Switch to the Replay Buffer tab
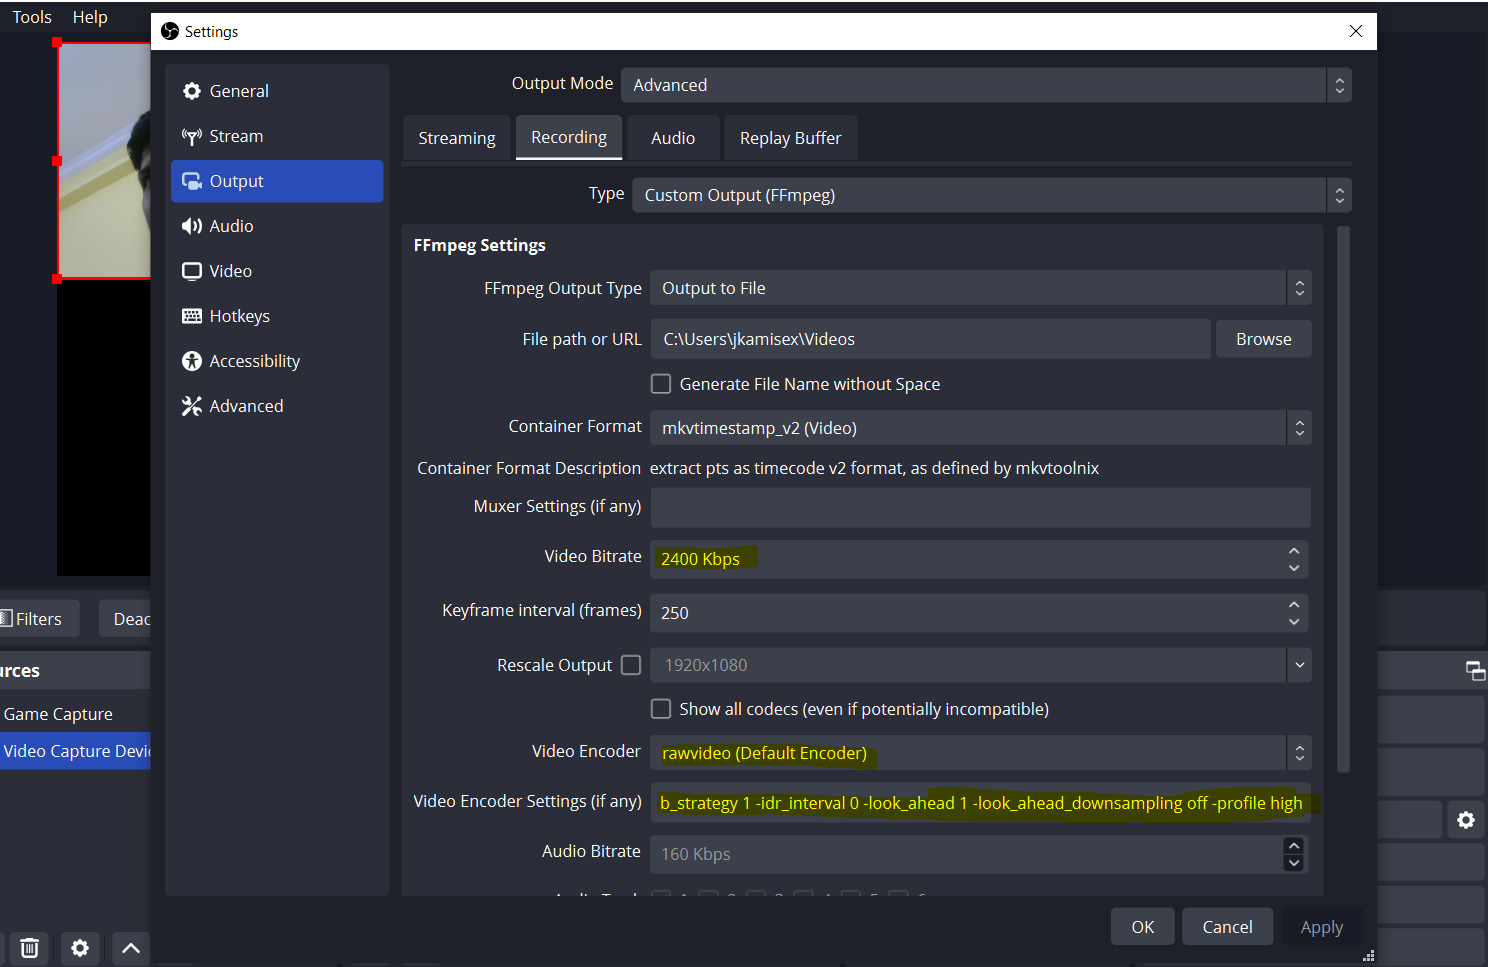1488x967 pixels. pos(790,137)
